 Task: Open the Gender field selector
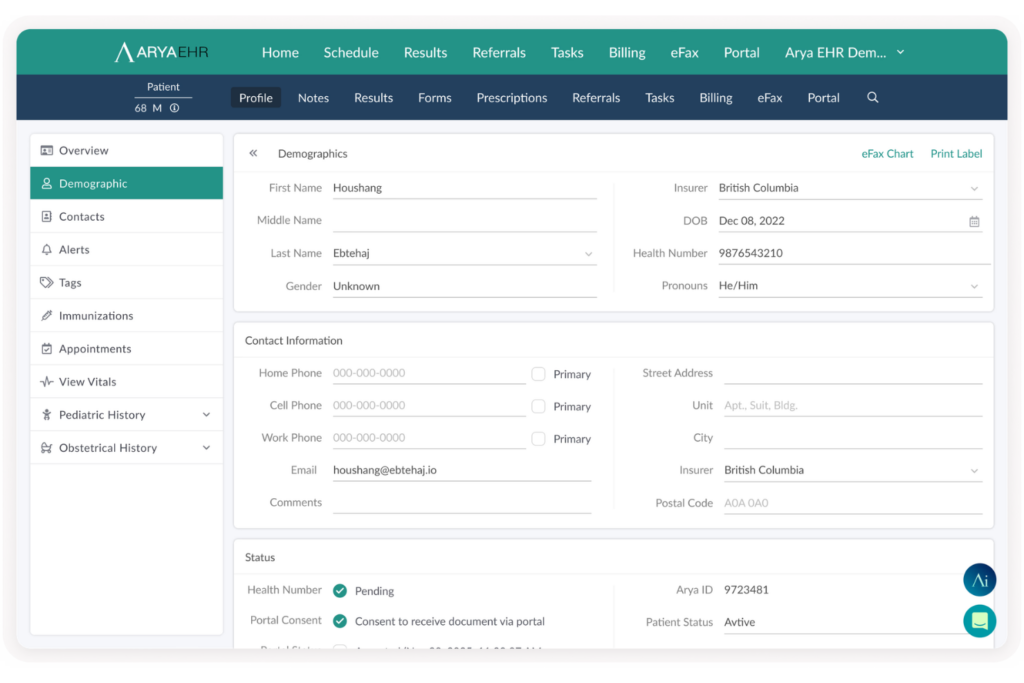click(464, 286)
